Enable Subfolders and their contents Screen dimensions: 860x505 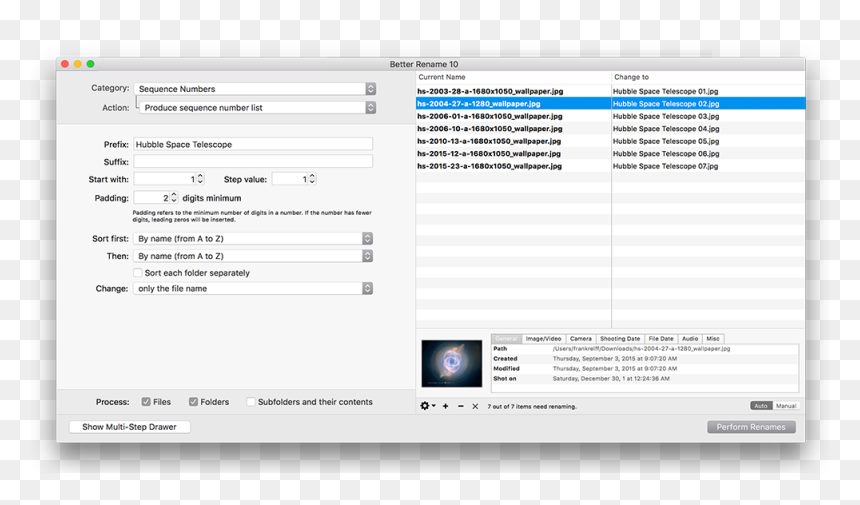[x=251, y=402]
